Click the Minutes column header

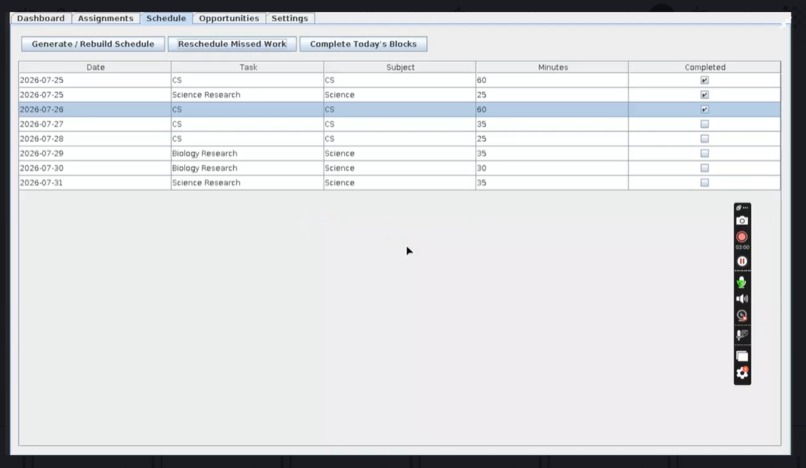tap(553, 67)
